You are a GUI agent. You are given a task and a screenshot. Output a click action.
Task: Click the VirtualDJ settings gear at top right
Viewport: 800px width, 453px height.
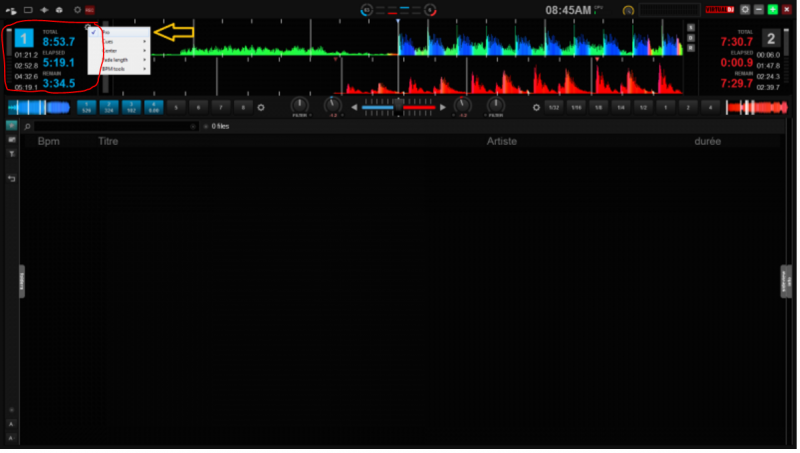745,10
